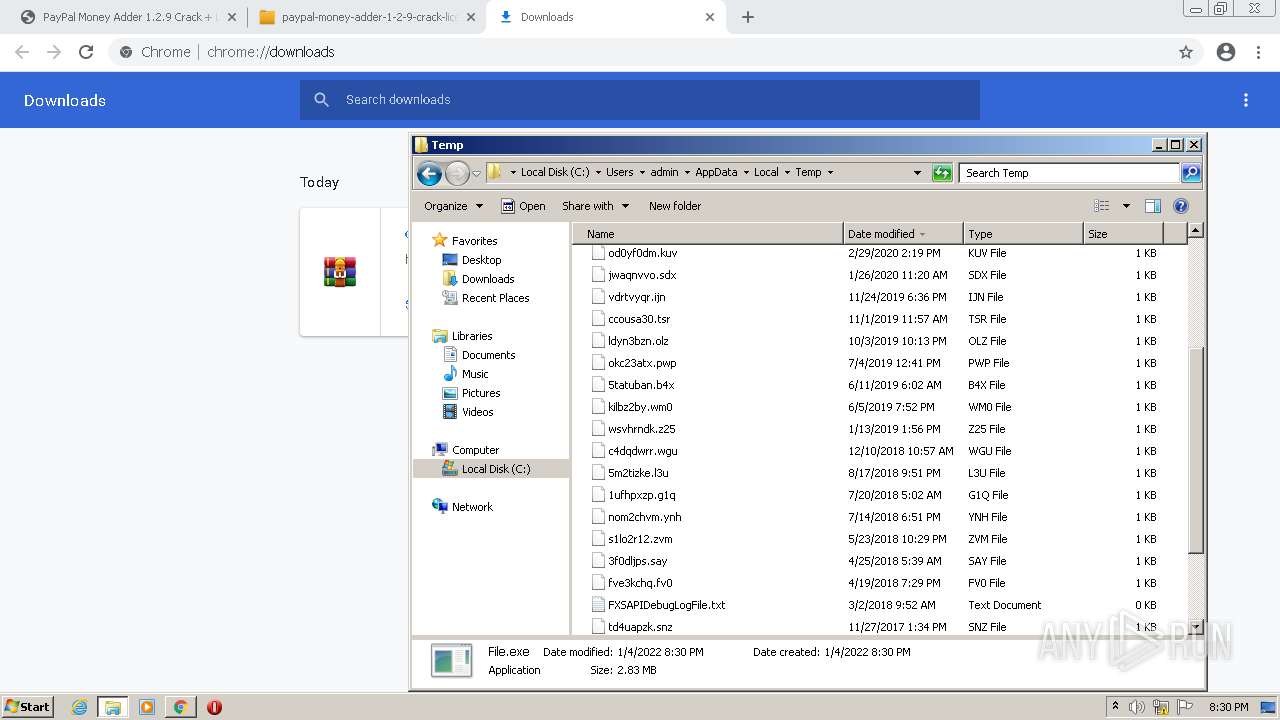Image resolution: width=1280 pixels, height=720 pixels.
Task: Click the Explorer Forward arrow button
Action: click(457, 173)
